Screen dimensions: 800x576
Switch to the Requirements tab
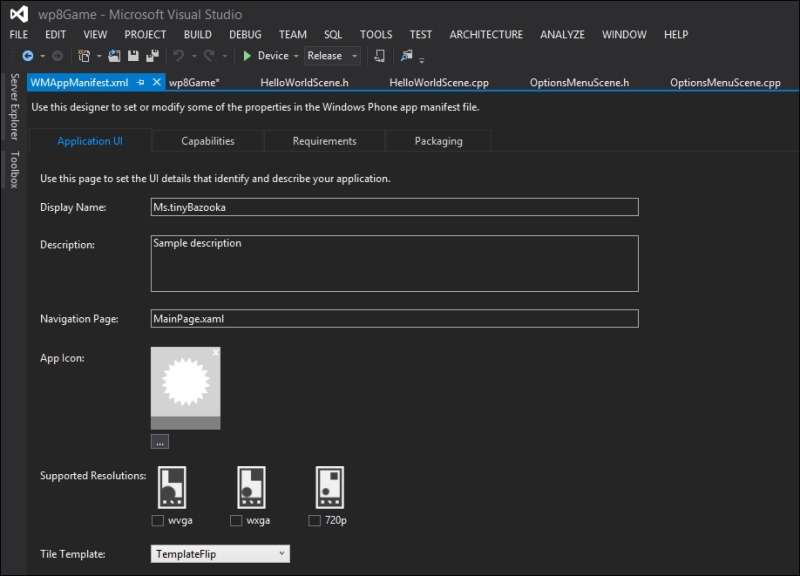click(324, 141)
